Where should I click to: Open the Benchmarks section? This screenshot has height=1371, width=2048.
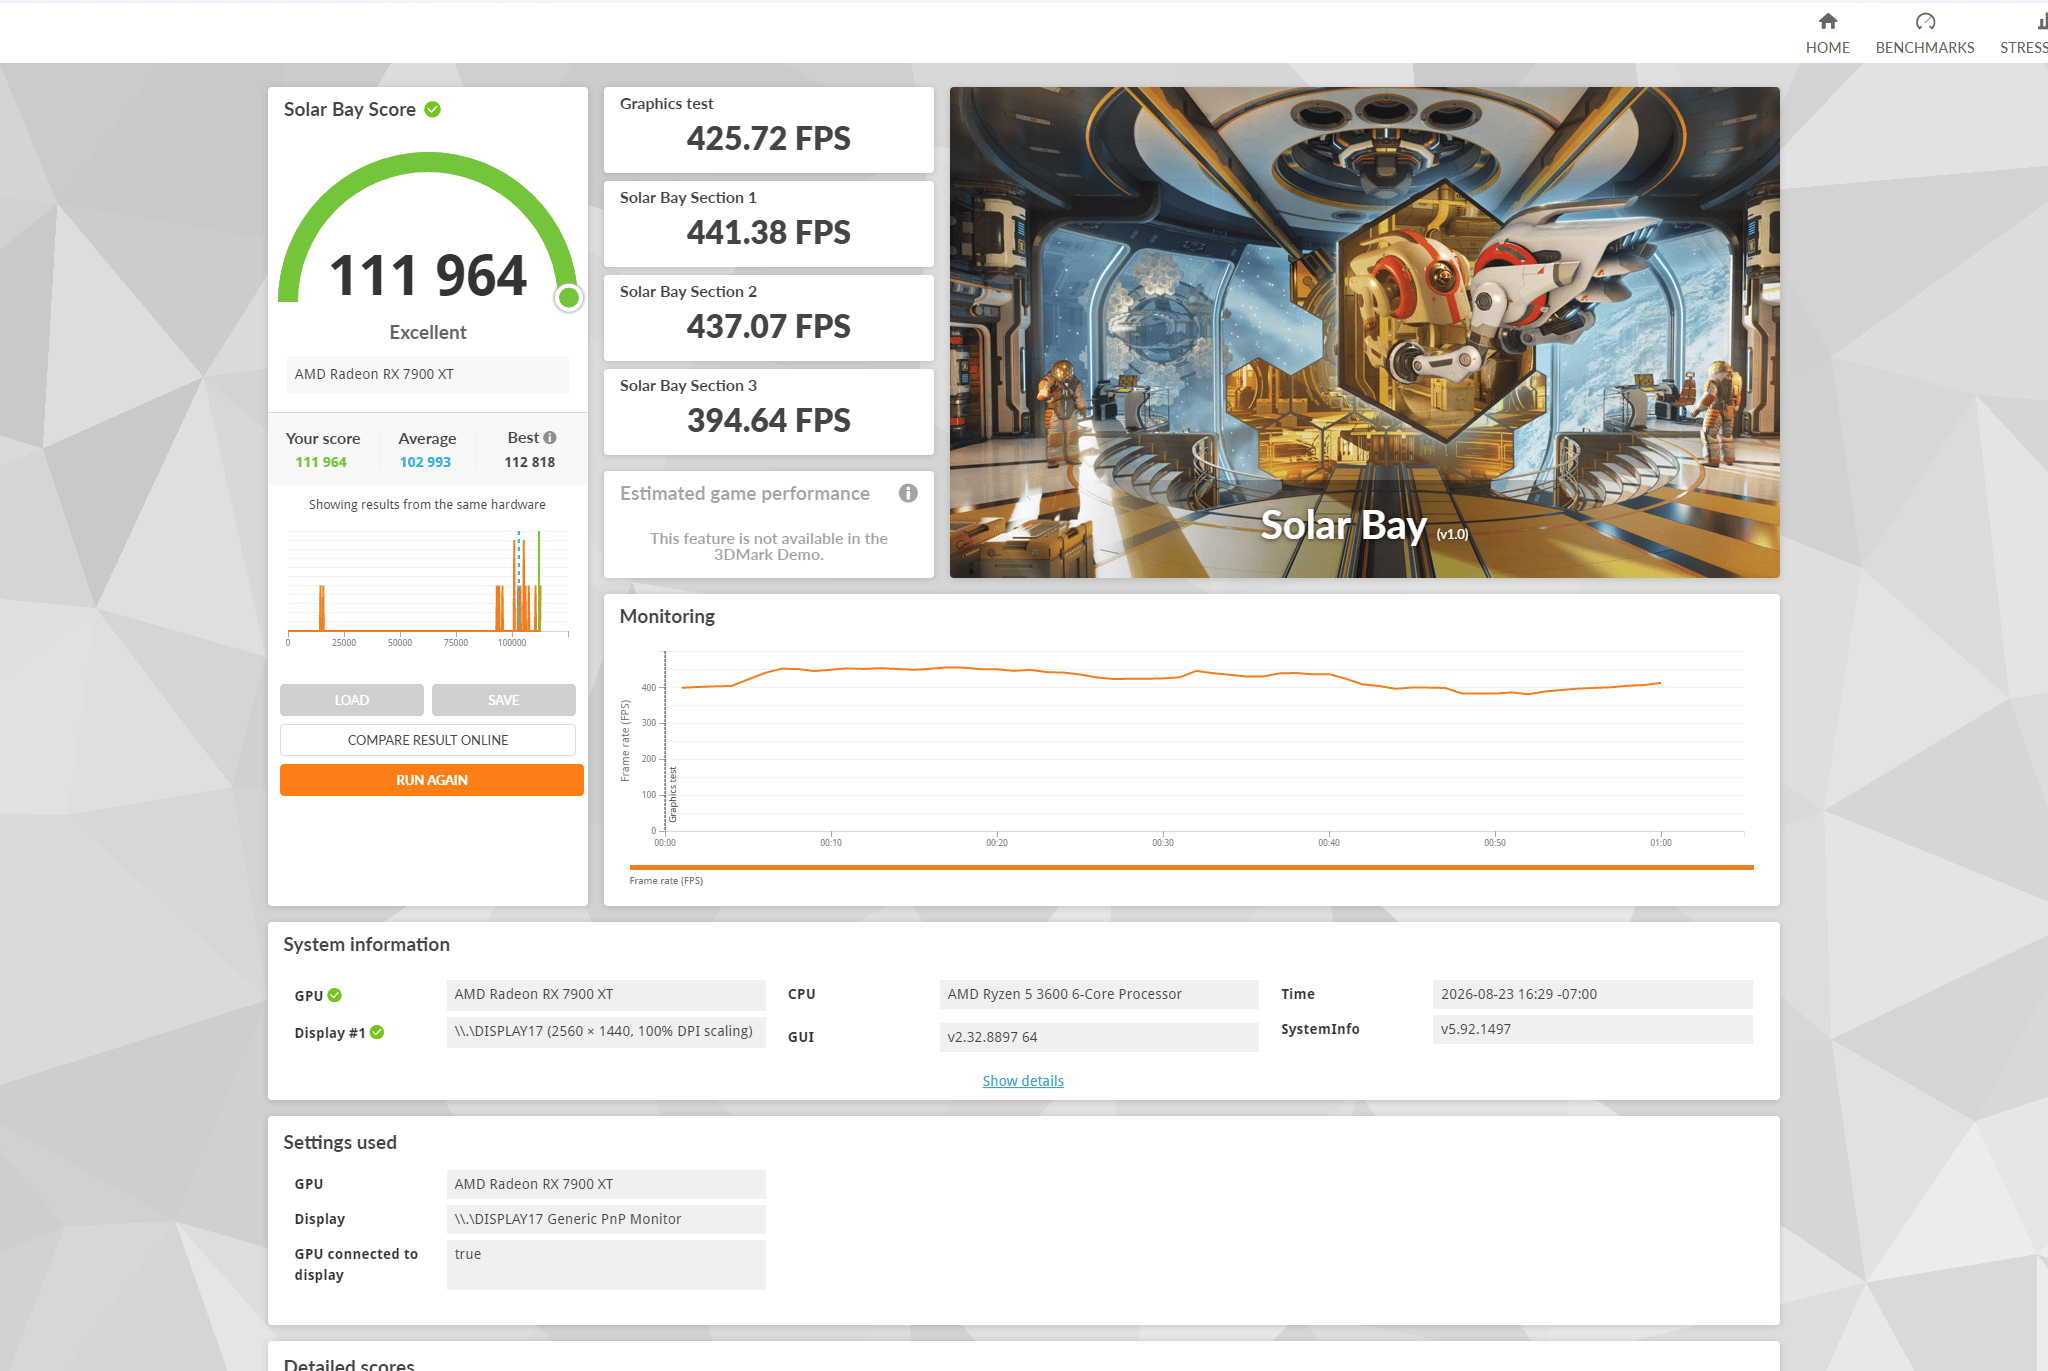pos(1925,33)
